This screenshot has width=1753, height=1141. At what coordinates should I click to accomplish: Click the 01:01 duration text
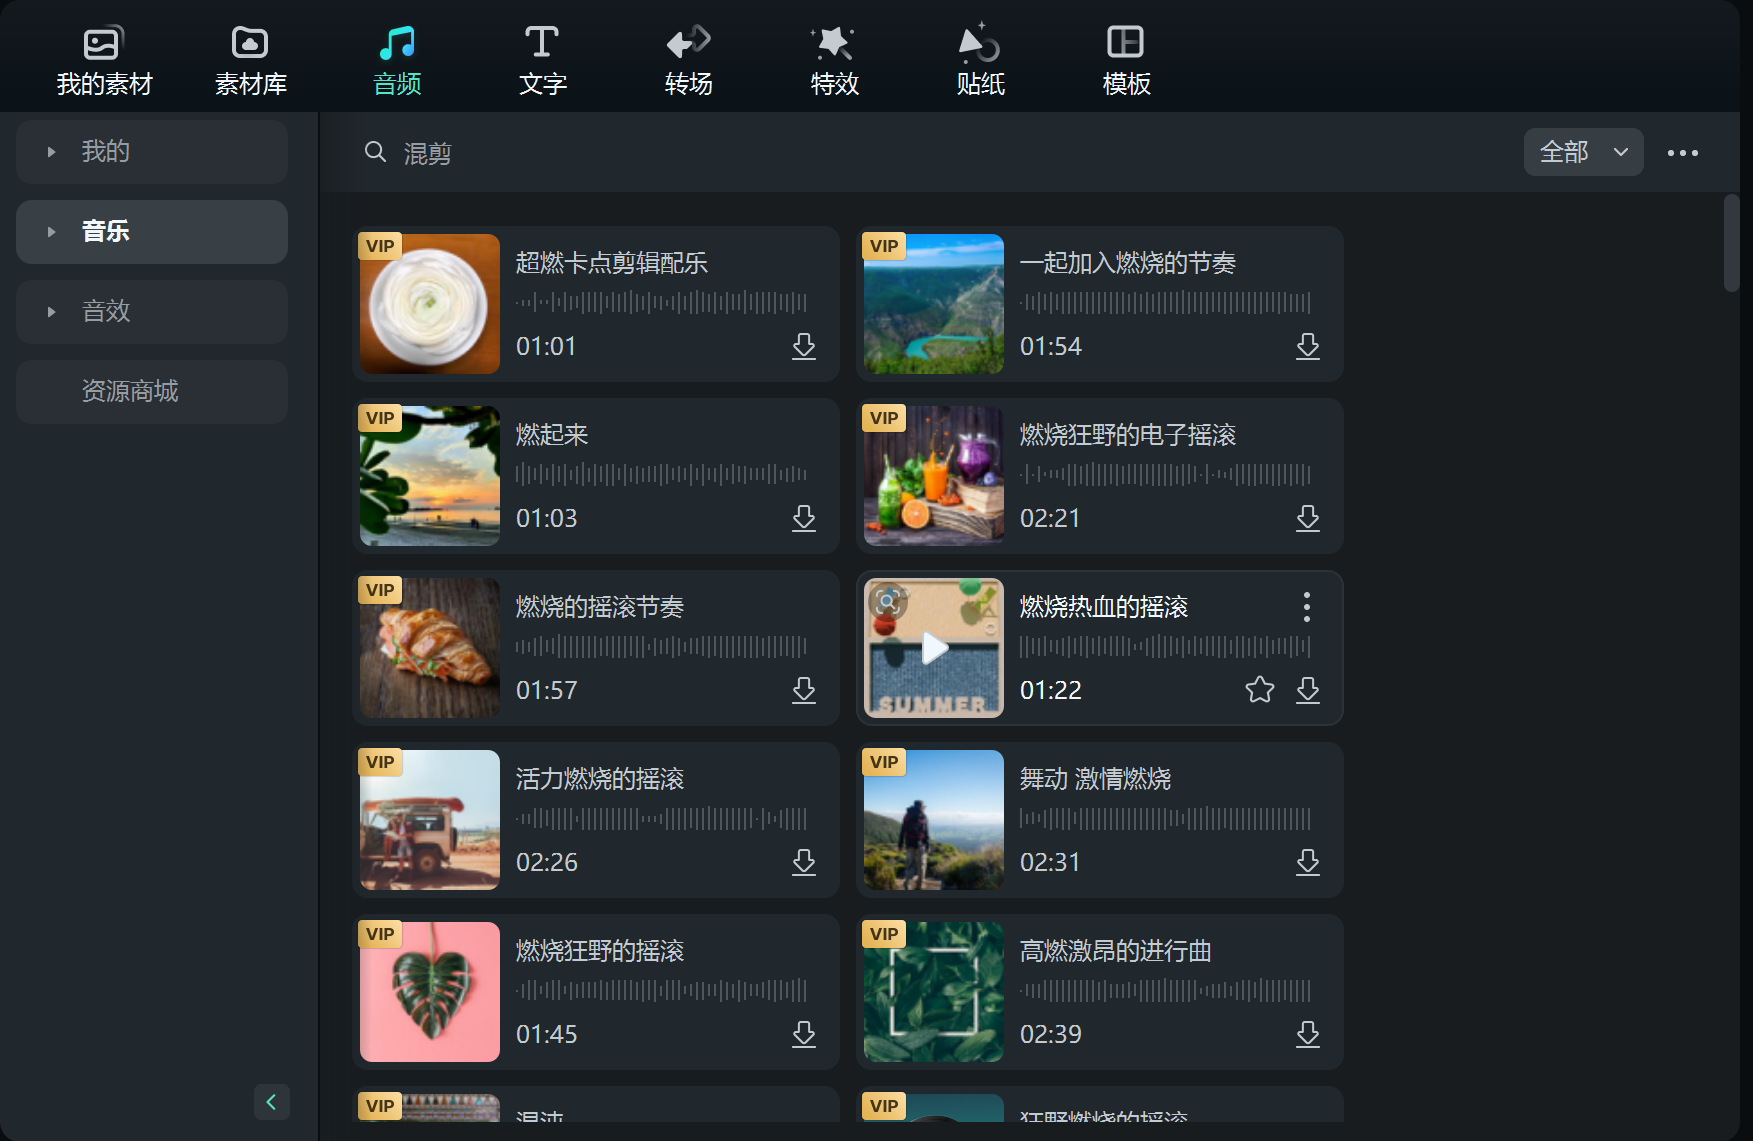[546, 346]
